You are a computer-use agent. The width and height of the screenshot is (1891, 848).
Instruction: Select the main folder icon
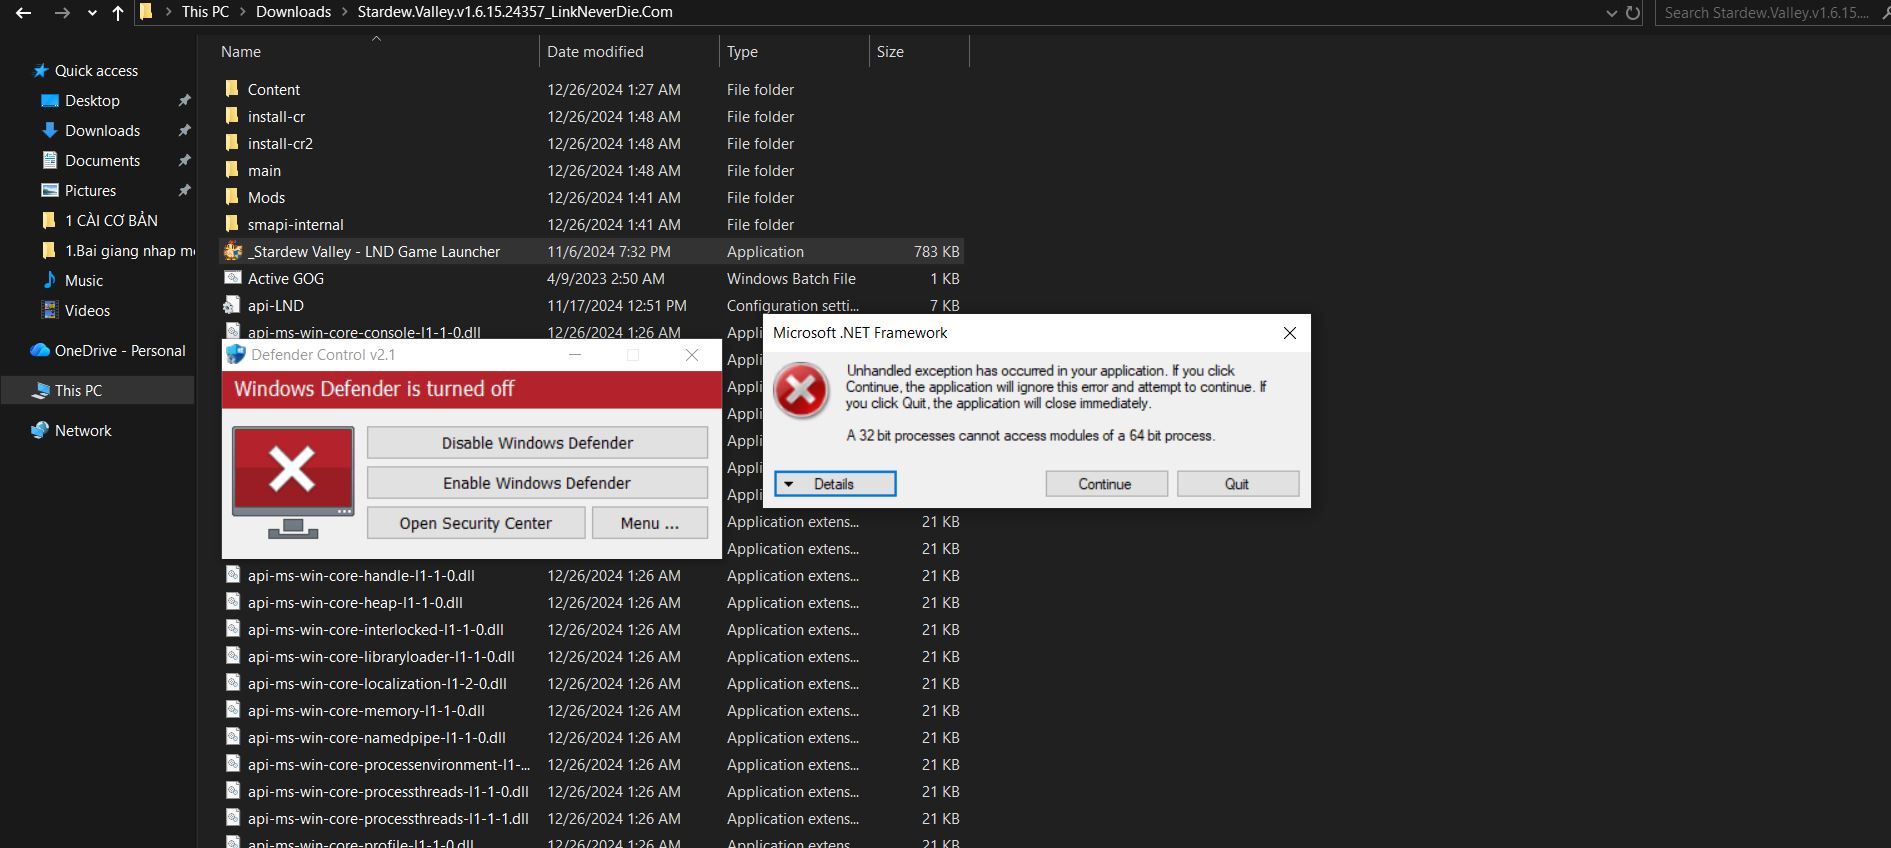(x=232, y=170)
